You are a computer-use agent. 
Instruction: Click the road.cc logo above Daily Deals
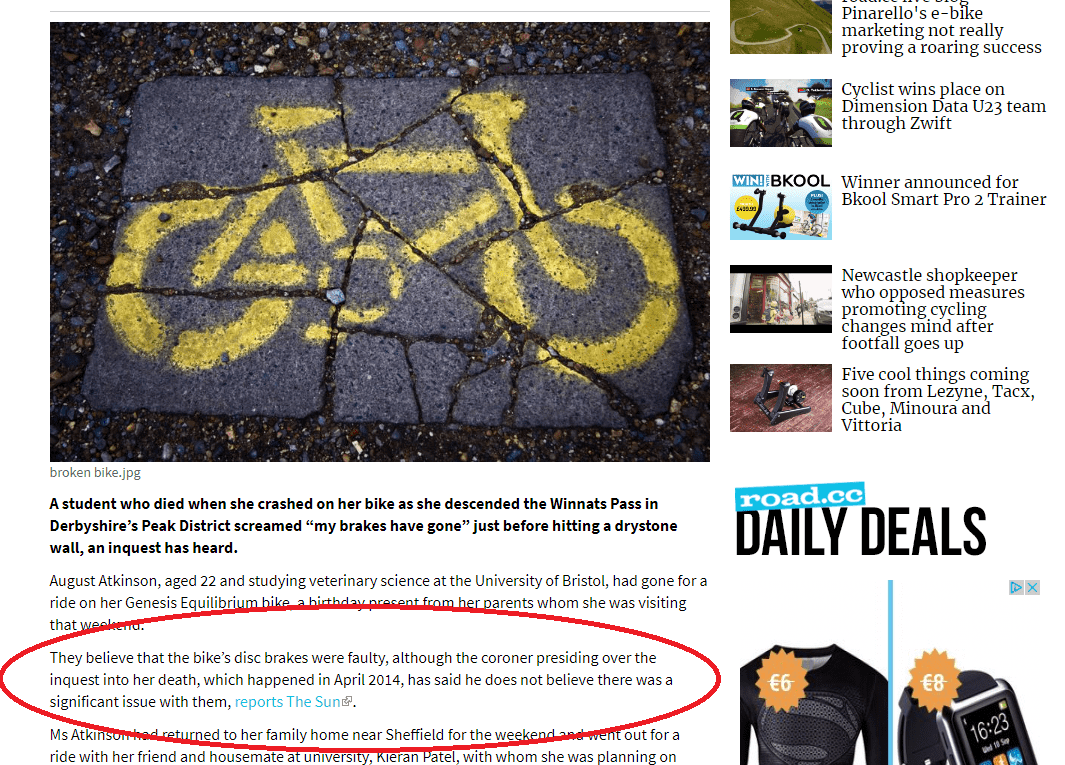[x=800, y=497]
